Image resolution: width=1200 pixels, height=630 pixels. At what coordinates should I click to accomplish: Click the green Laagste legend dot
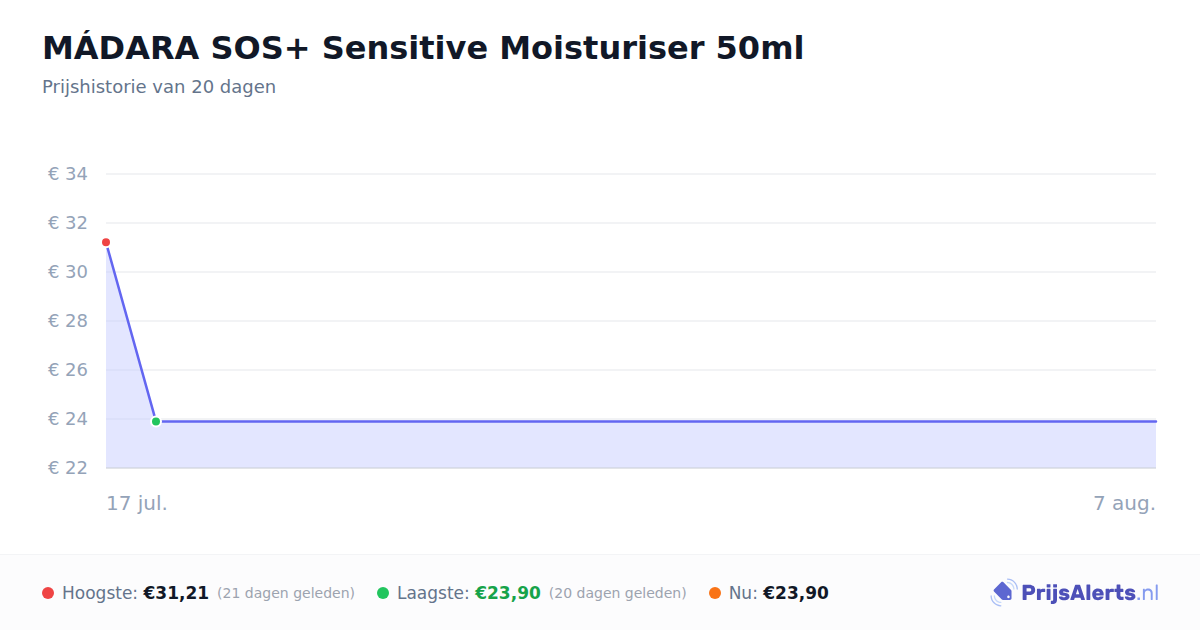(383, 593)
